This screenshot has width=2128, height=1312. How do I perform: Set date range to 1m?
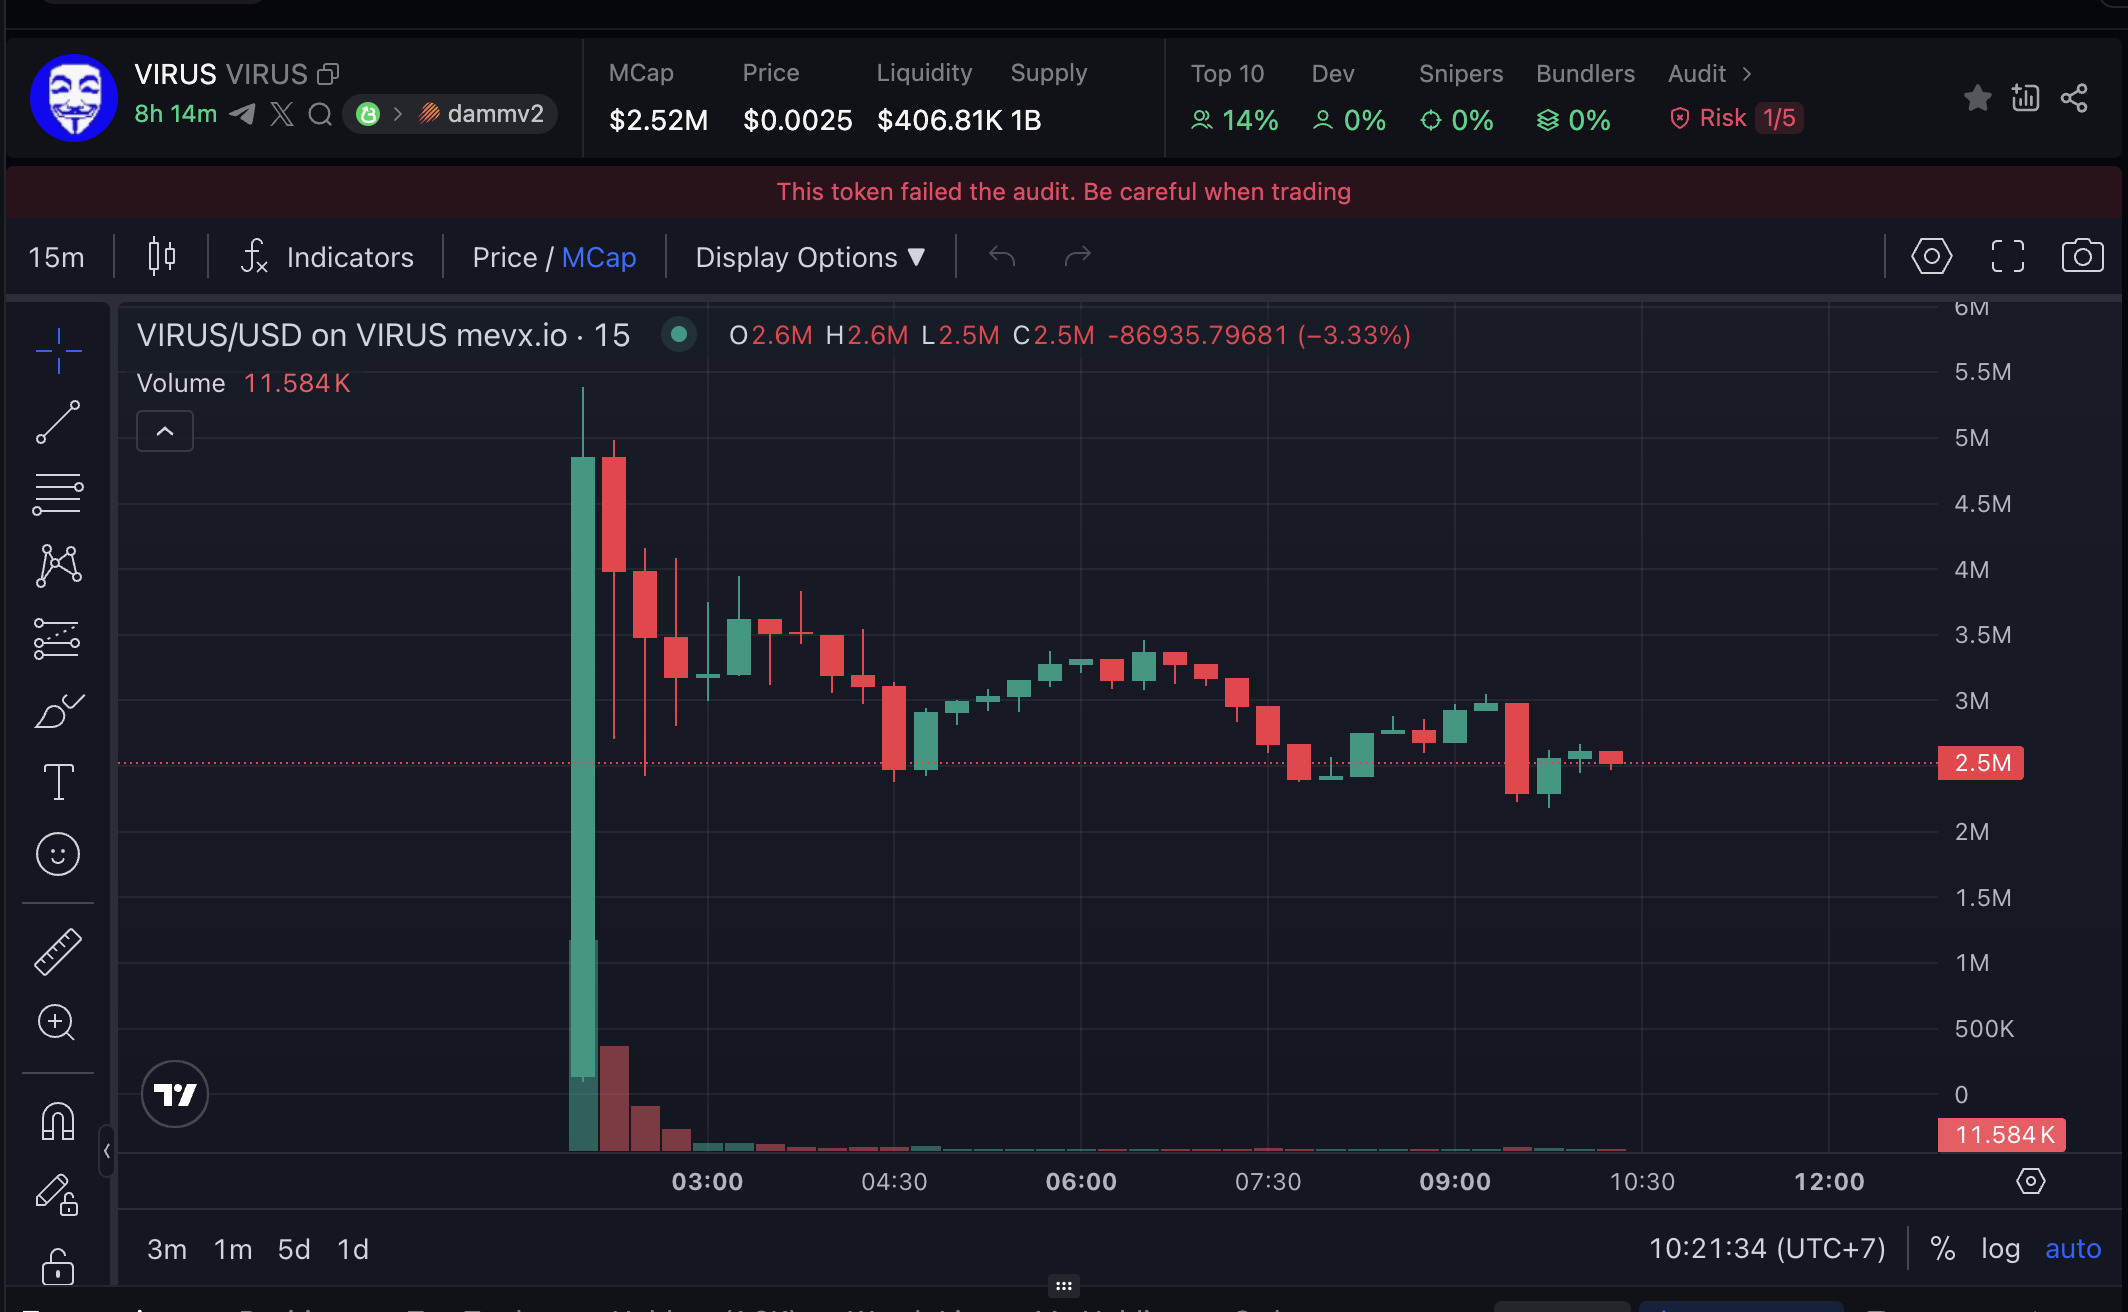click(x=233, y=1249)
